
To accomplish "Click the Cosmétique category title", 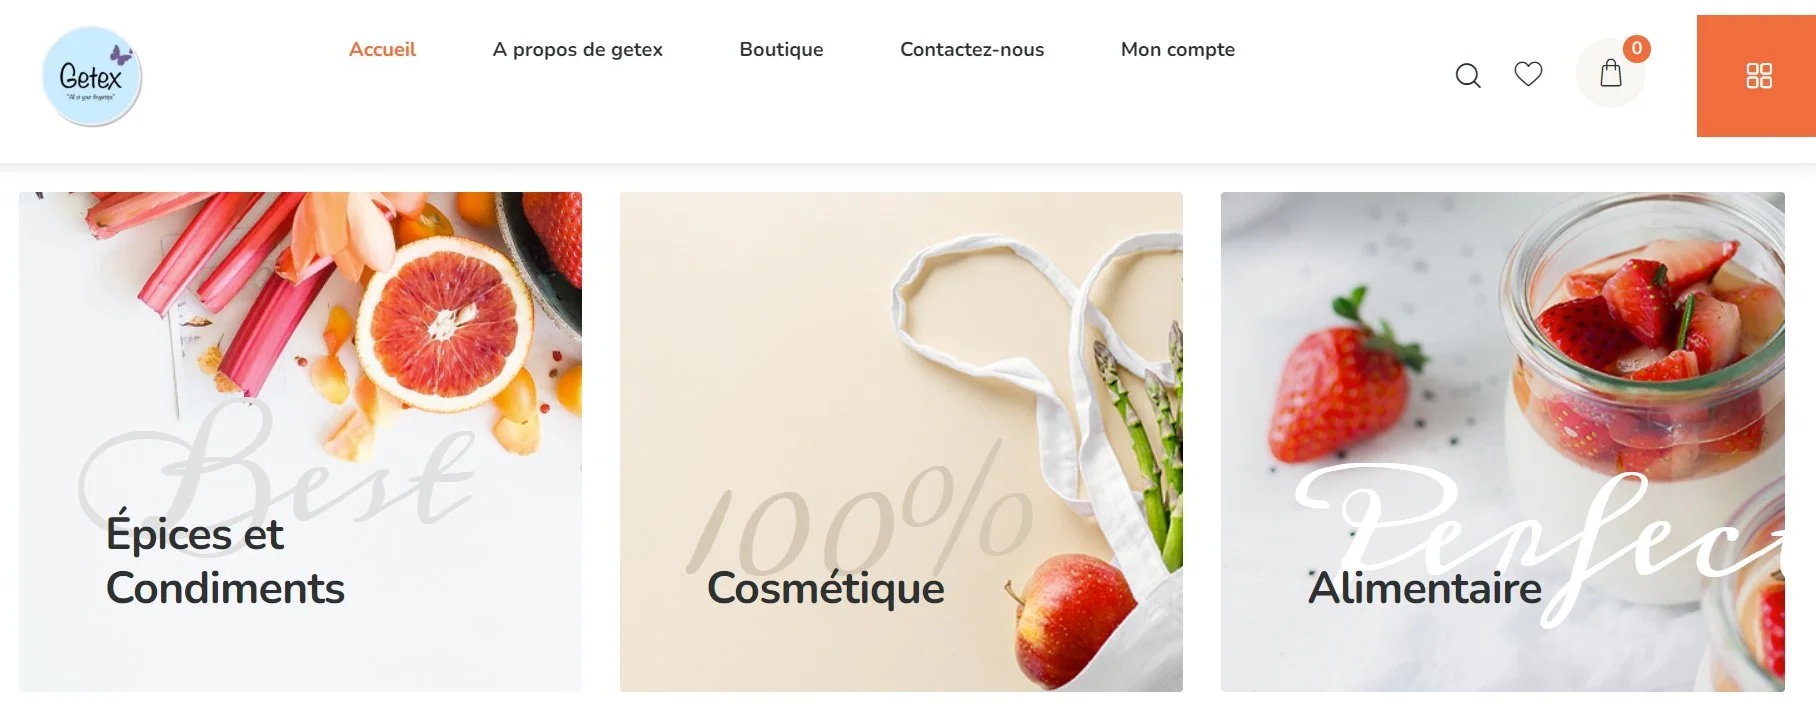I will 826,588.
